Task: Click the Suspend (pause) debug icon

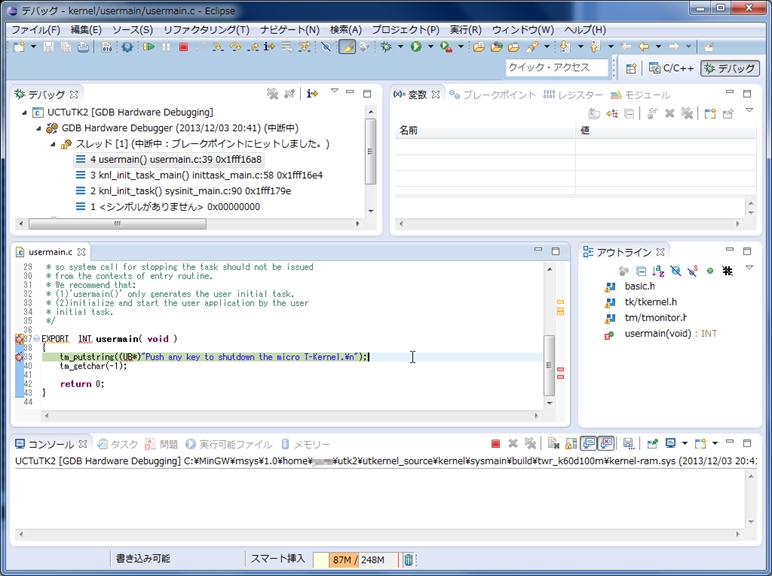Action: [x=166, y=47]
